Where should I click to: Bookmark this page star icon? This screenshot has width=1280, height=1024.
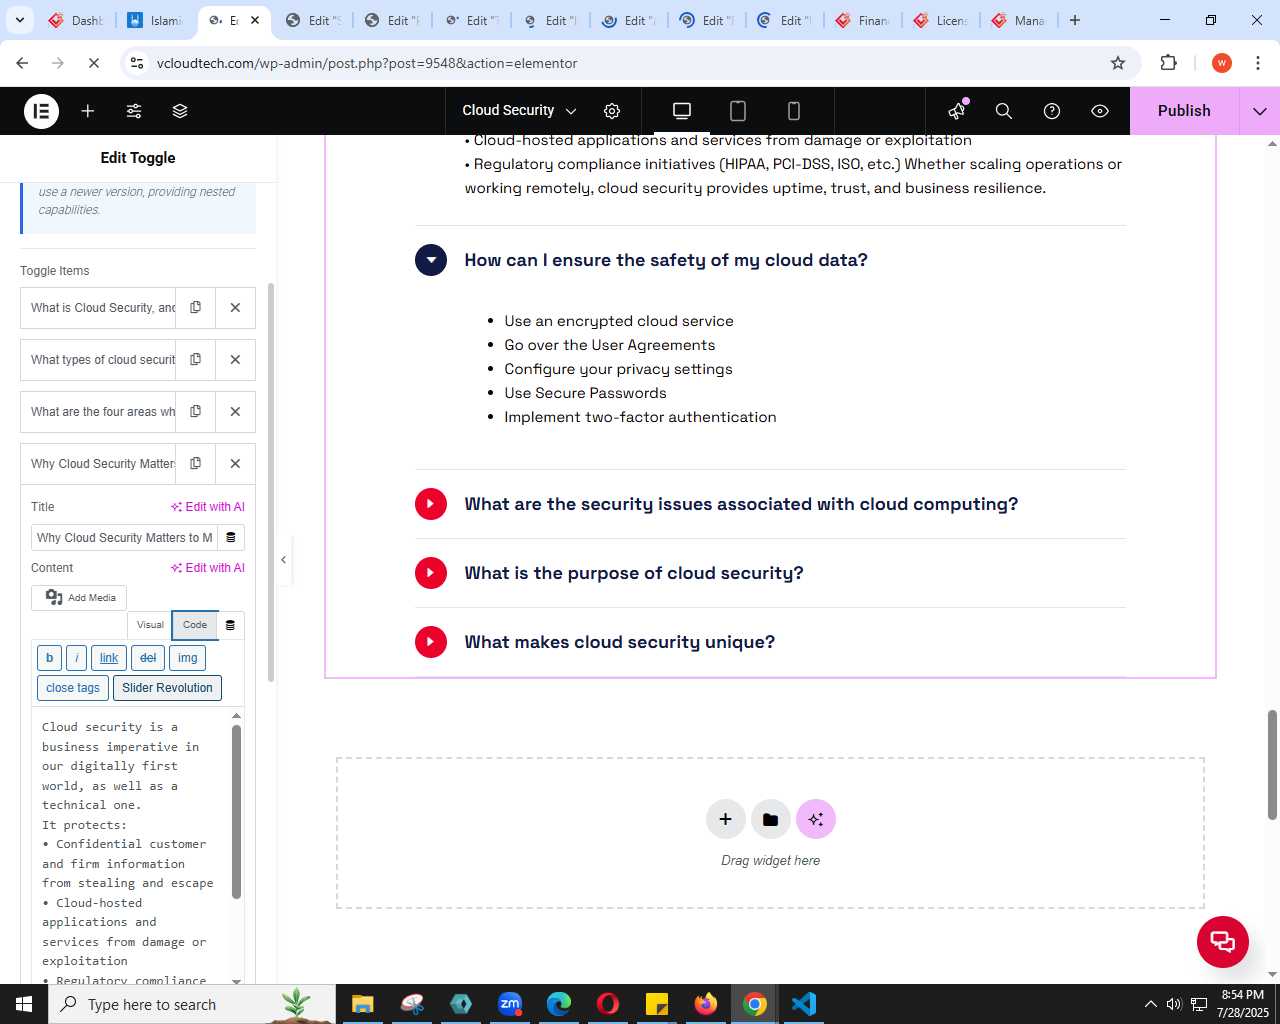coord(1118,63)
